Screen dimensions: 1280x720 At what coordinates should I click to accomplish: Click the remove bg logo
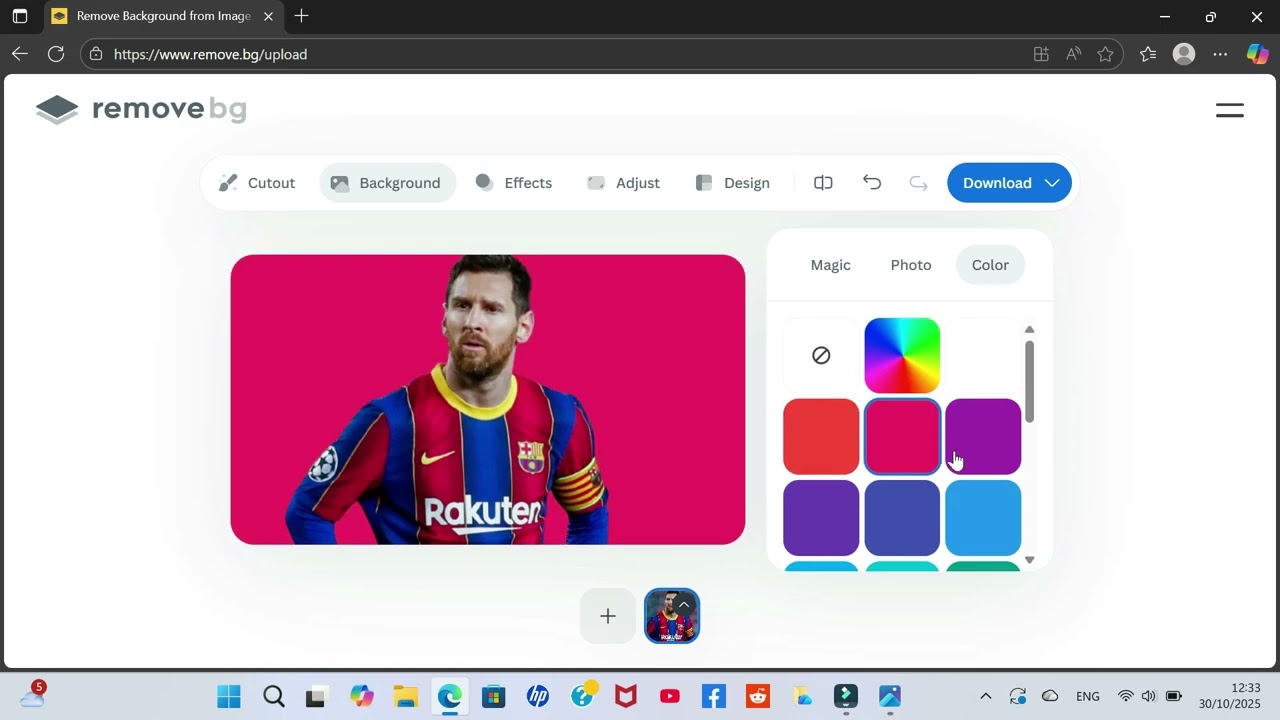(x=141, y=109)
